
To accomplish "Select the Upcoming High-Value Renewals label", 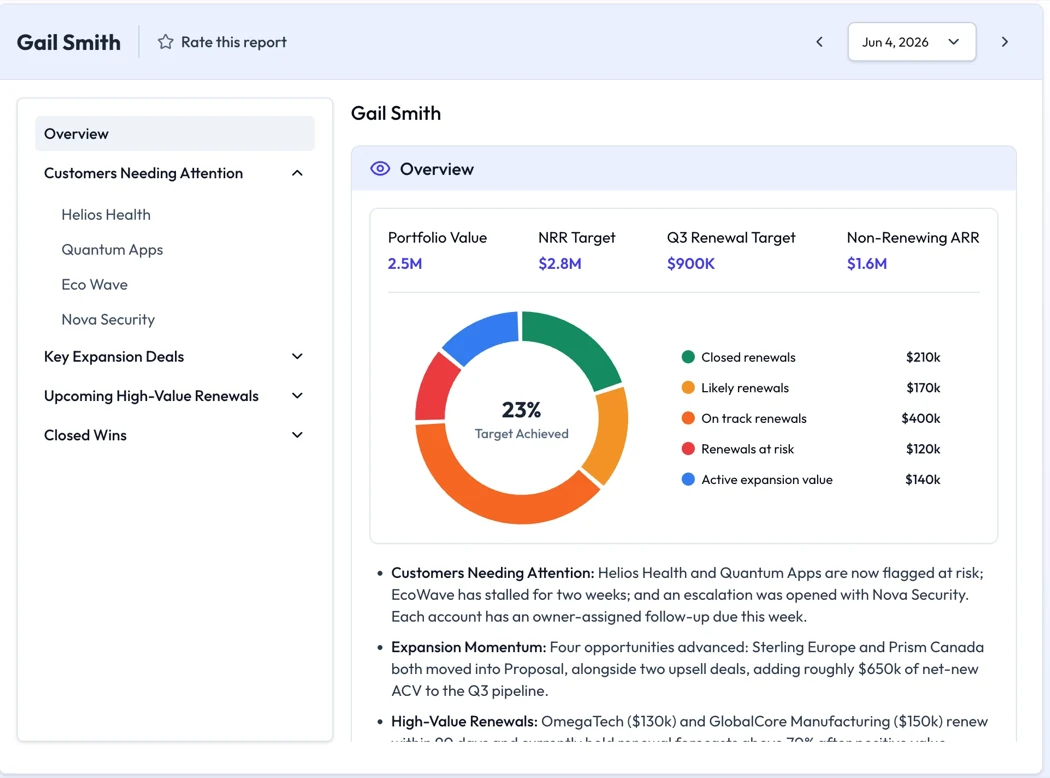I will pos(151,396).
